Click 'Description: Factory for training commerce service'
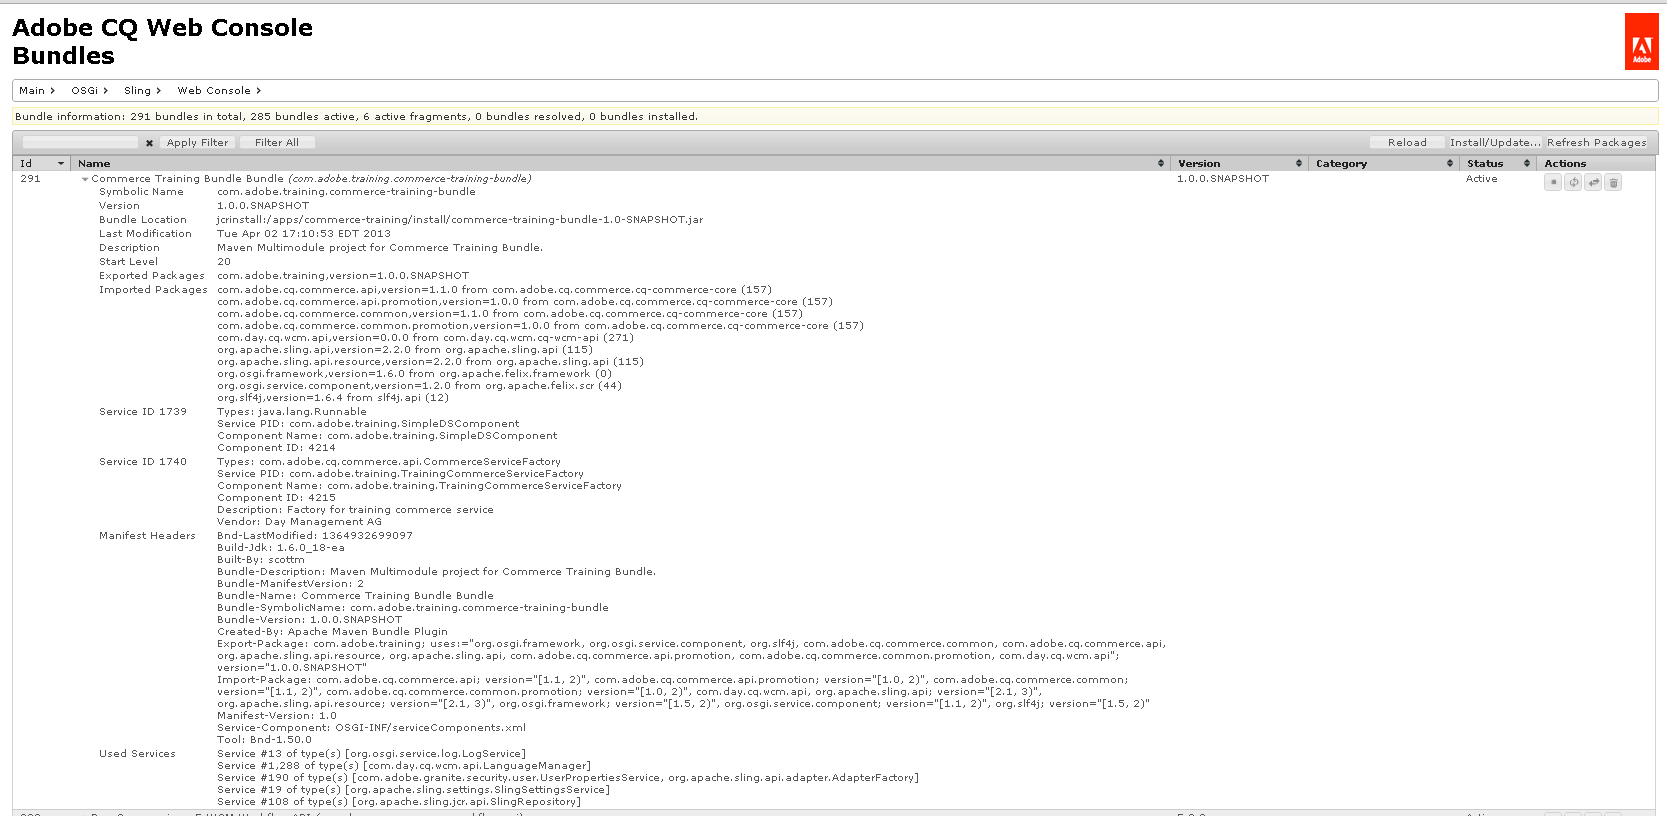1667x816 pixels. click(355, 510)
